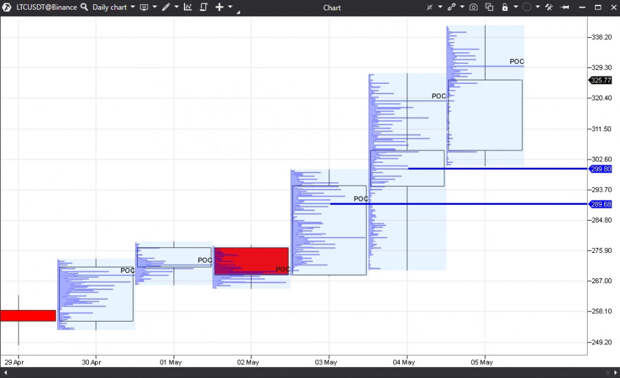Viewport: 620px width, 378px height.
Task: Toggle the window pin icon
Action: coord(565,7)
